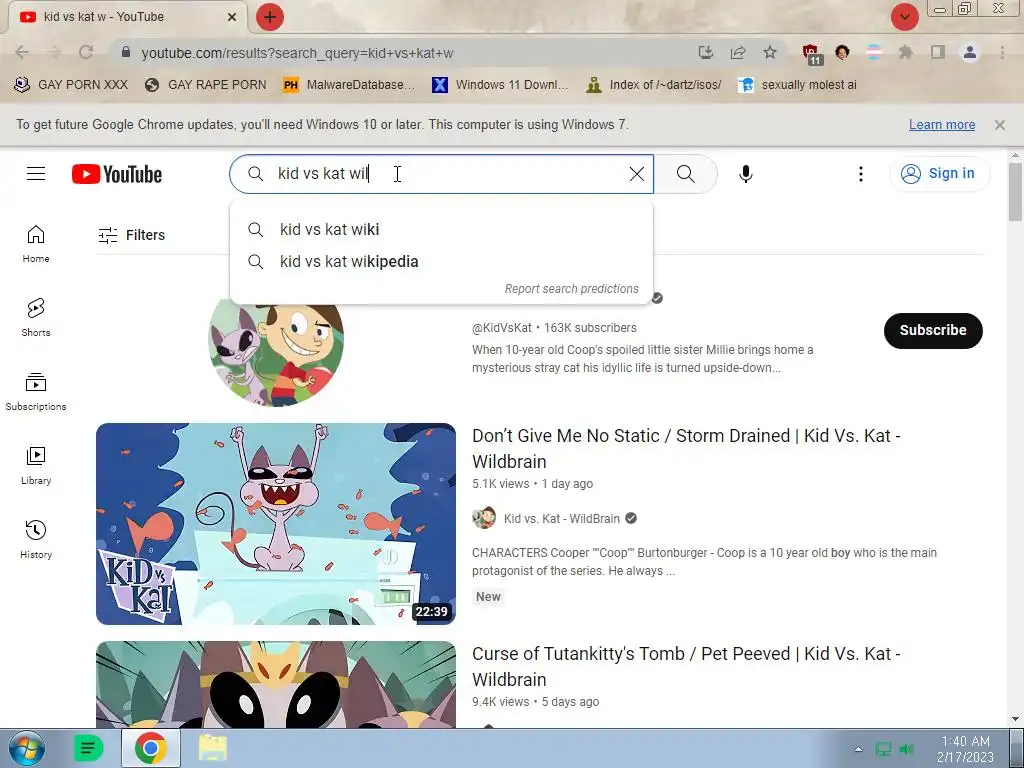Click the taskbar clock showing 1:40 AM

[x=965, y=749]
